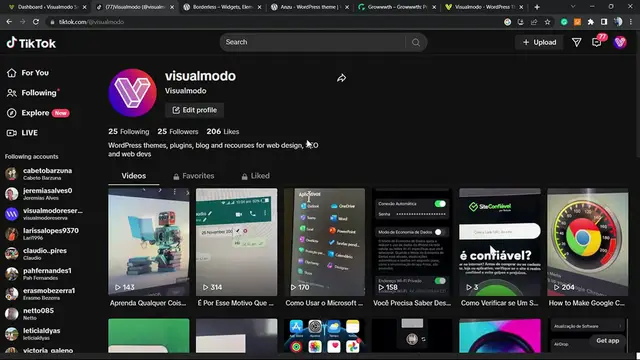This screenshot has height=360, width=640.
Task: Click the browser share page icon
Action: click(534, 22)
